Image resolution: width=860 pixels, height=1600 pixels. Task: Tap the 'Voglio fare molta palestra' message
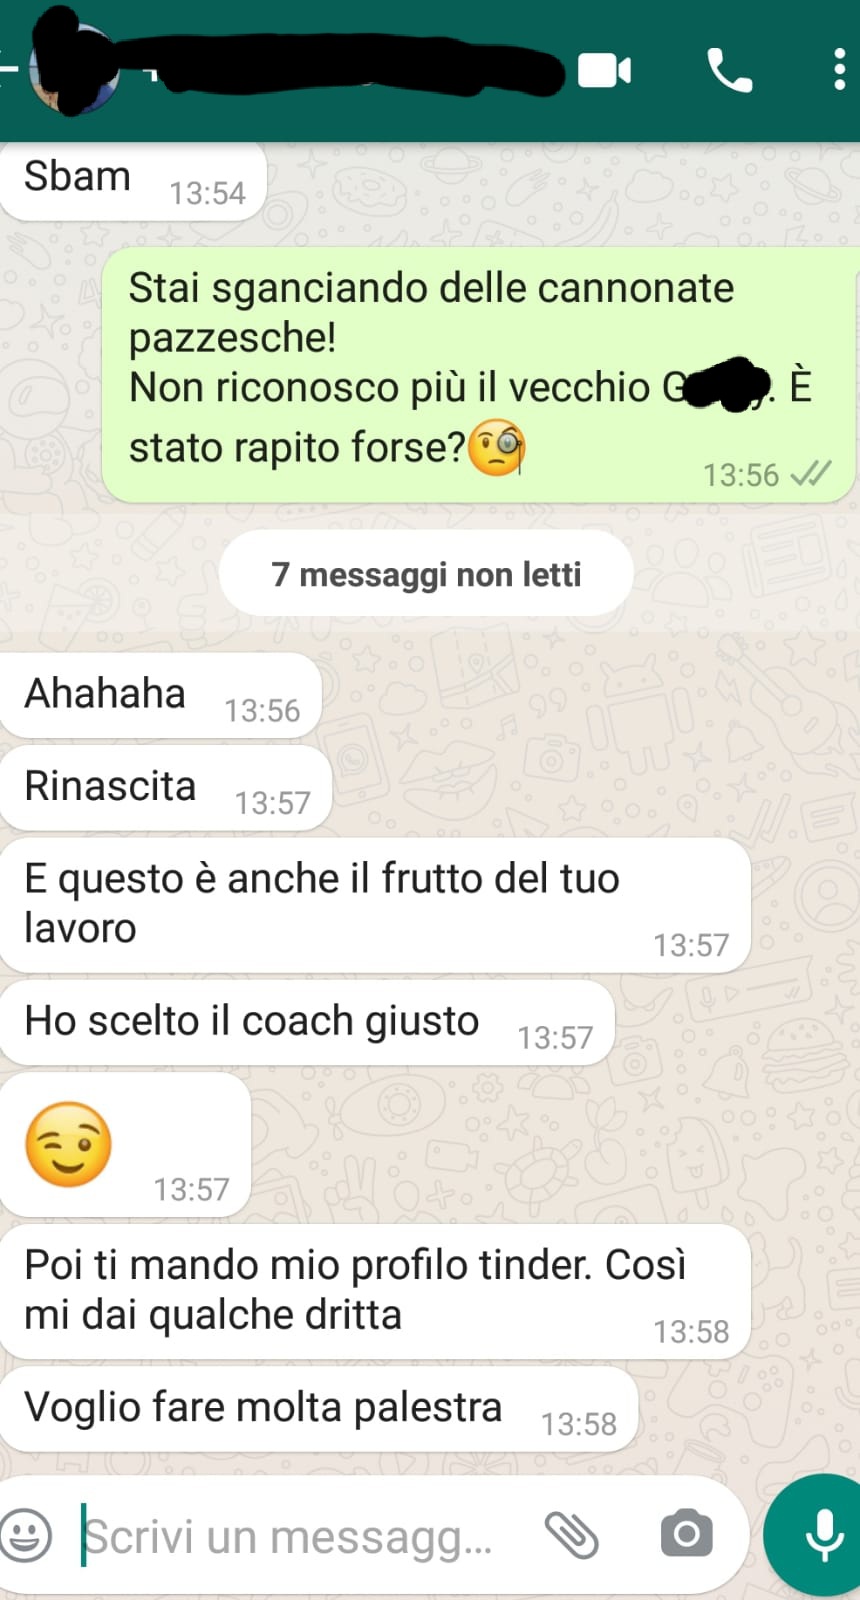click(x=318, y=1409)
